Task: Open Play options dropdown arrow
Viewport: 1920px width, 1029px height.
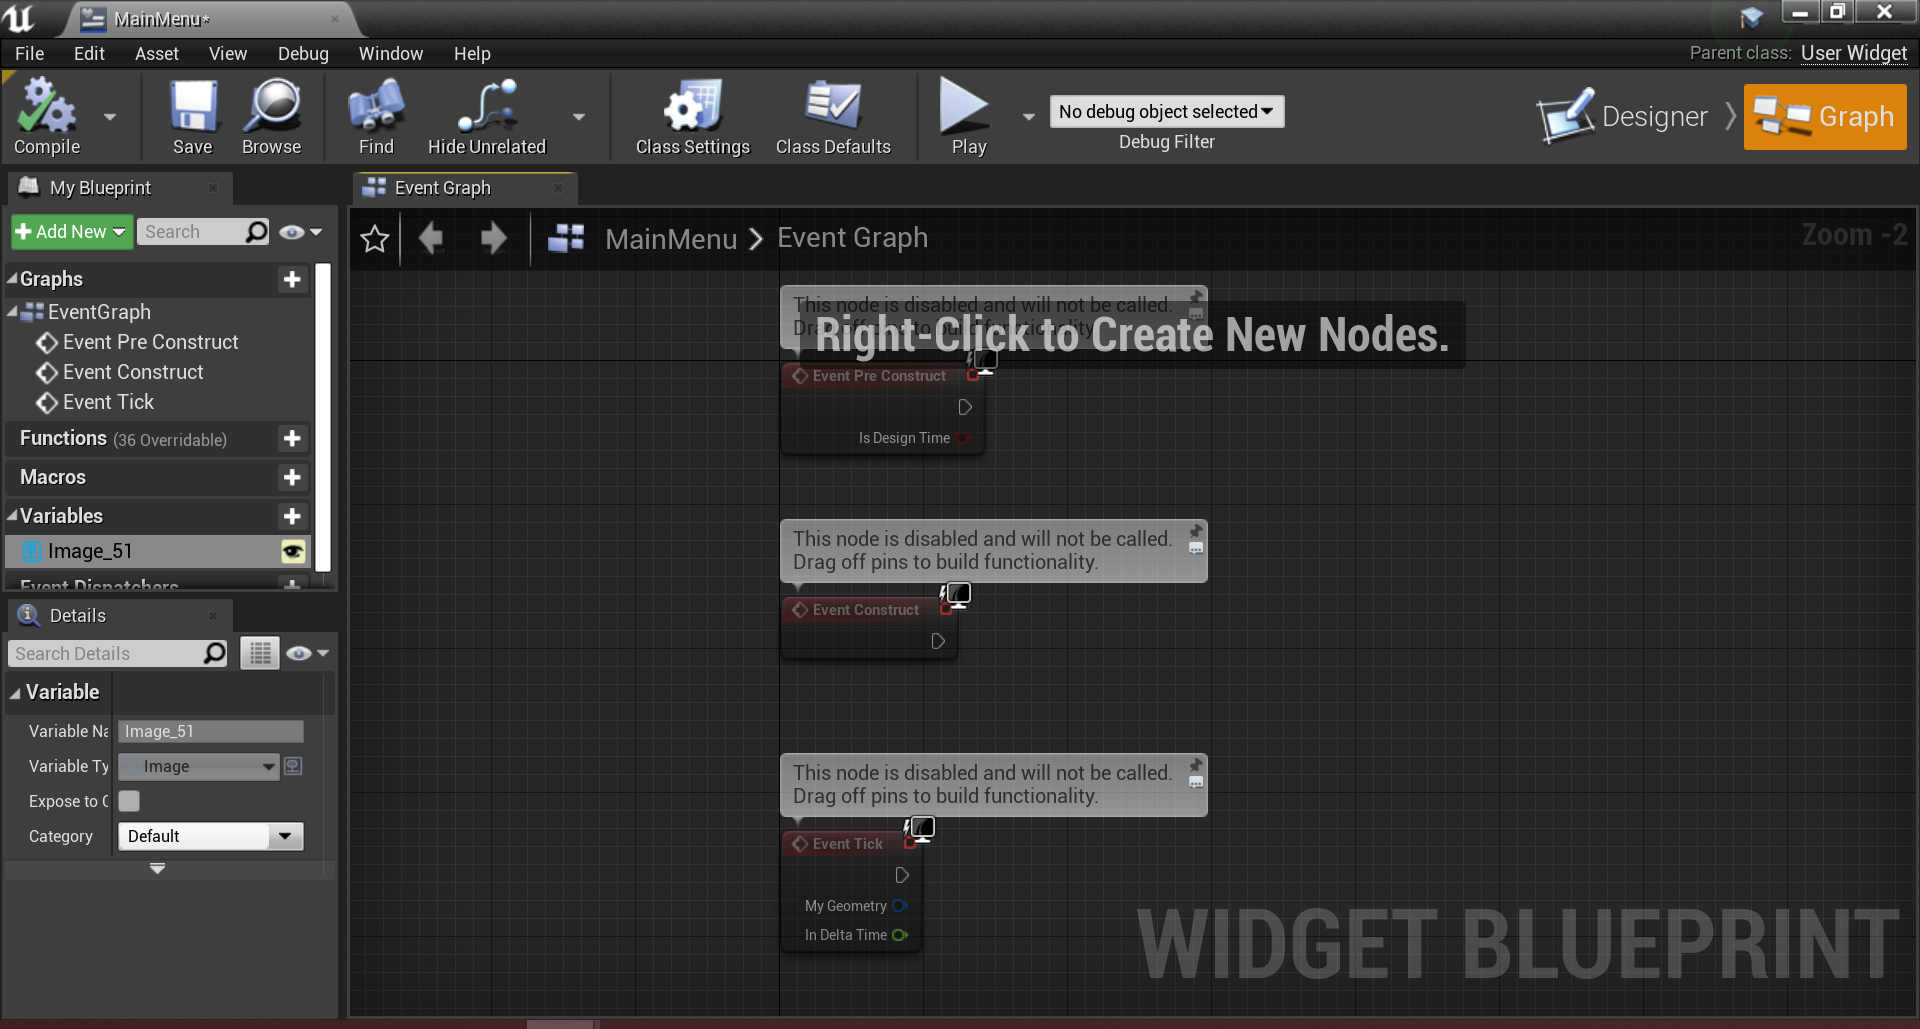Action: pyautogui.click(x=1028, y=118)
